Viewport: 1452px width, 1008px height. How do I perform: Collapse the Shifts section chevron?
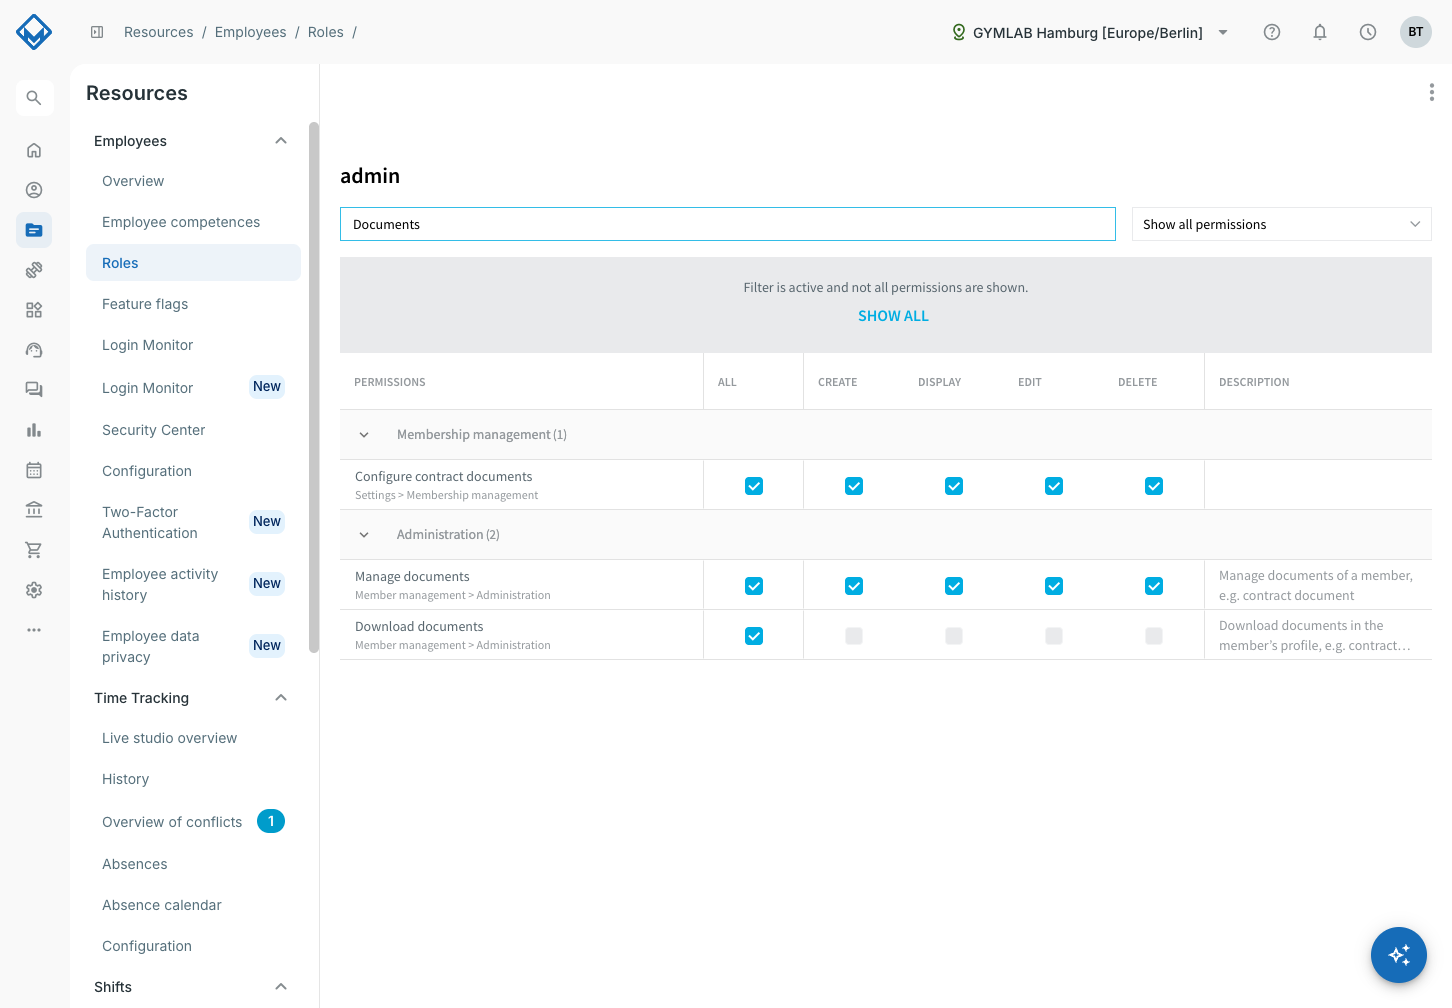tap(281, 987)
